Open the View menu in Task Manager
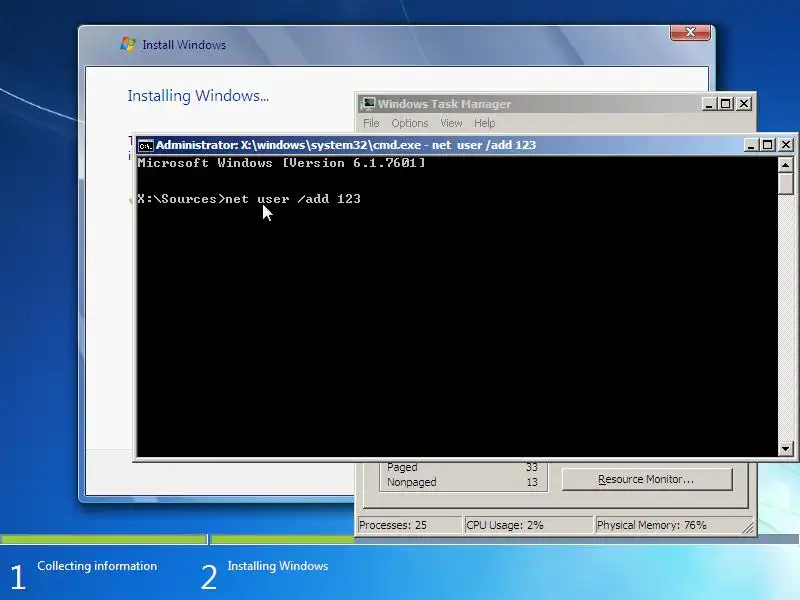Viewport: 800px width, 600px height. (x=451, y=123)
